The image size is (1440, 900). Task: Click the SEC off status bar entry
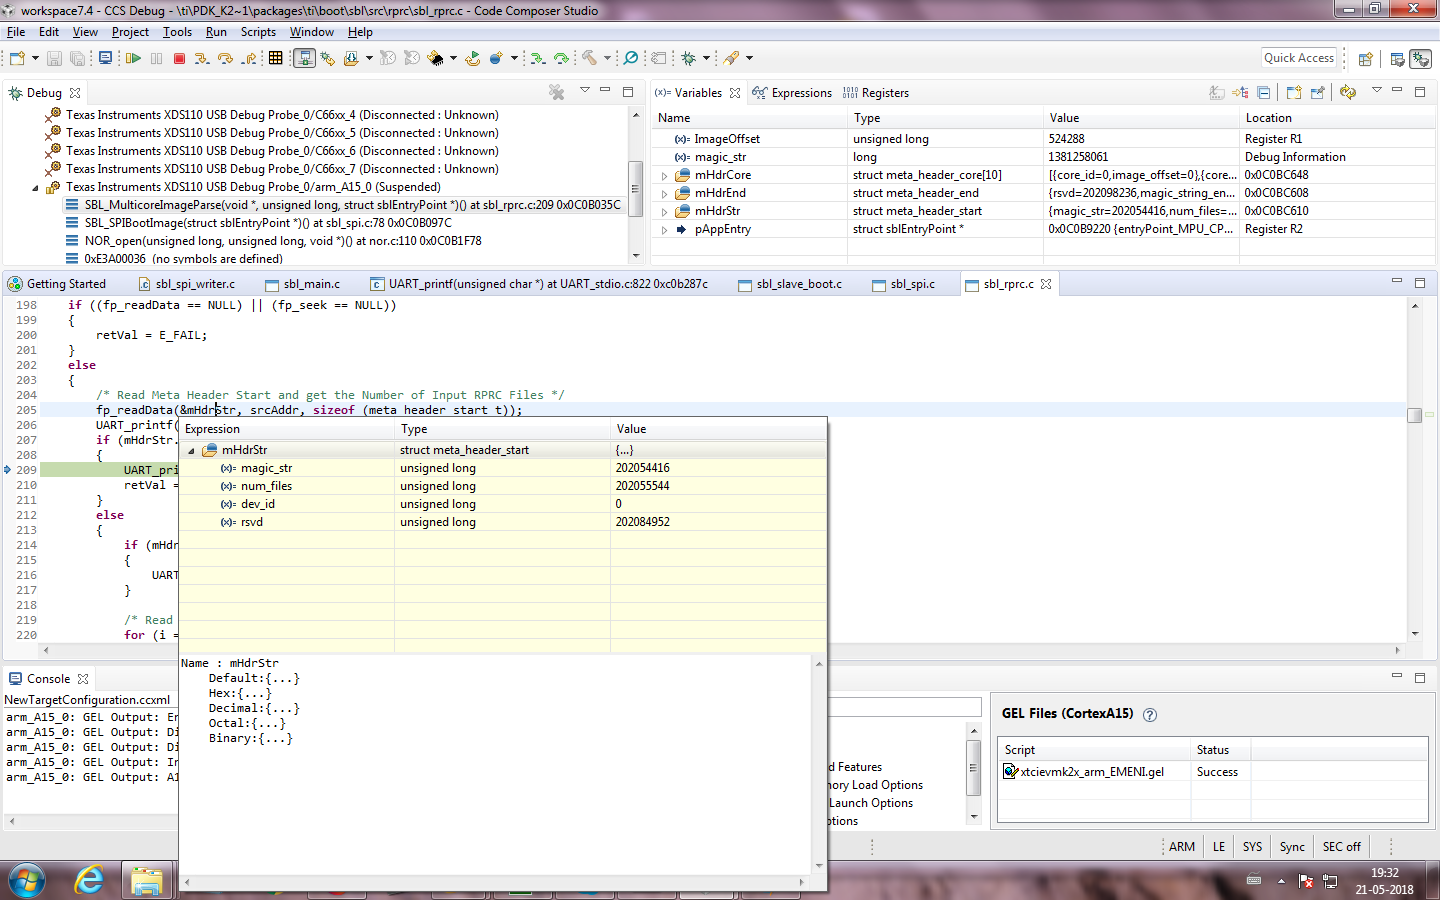(x=1341, y=847)
